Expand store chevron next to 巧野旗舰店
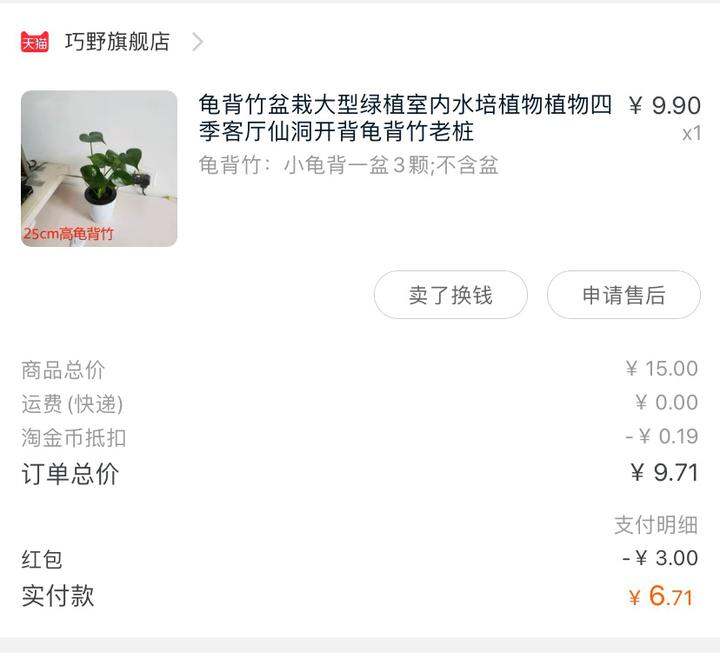This screenshot has width=720, height=659. coord(197,42)
